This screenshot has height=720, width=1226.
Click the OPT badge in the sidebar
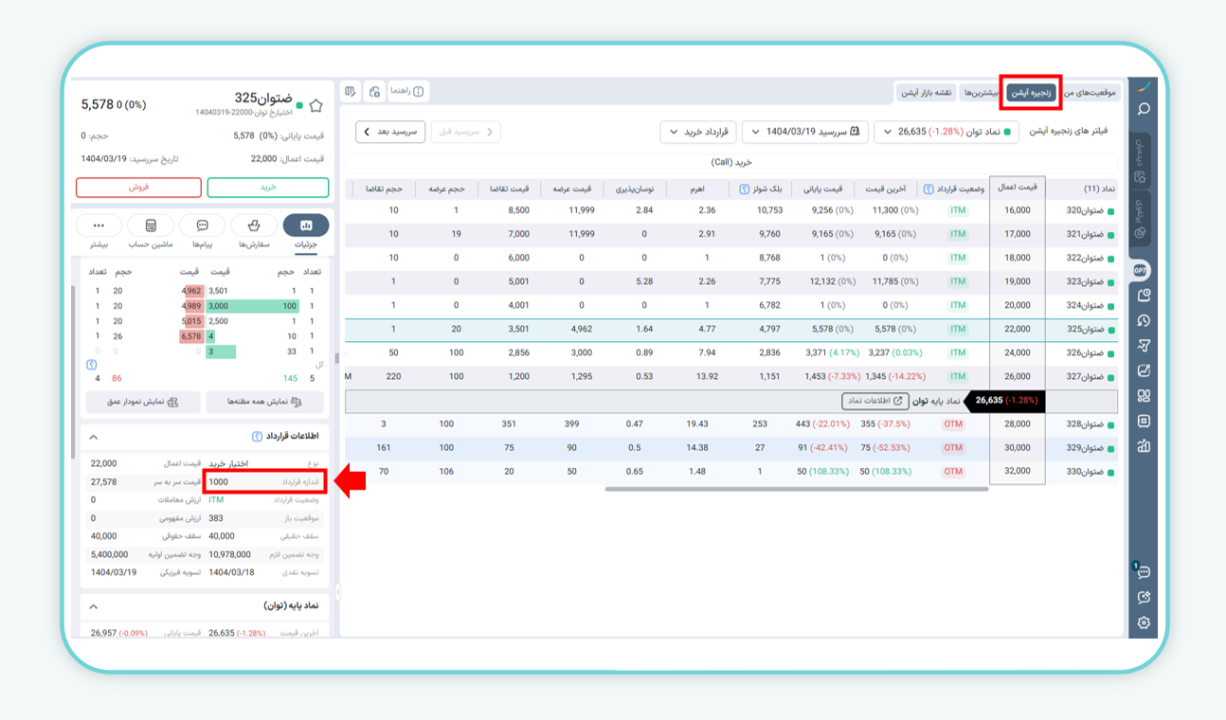[1141, 271]
